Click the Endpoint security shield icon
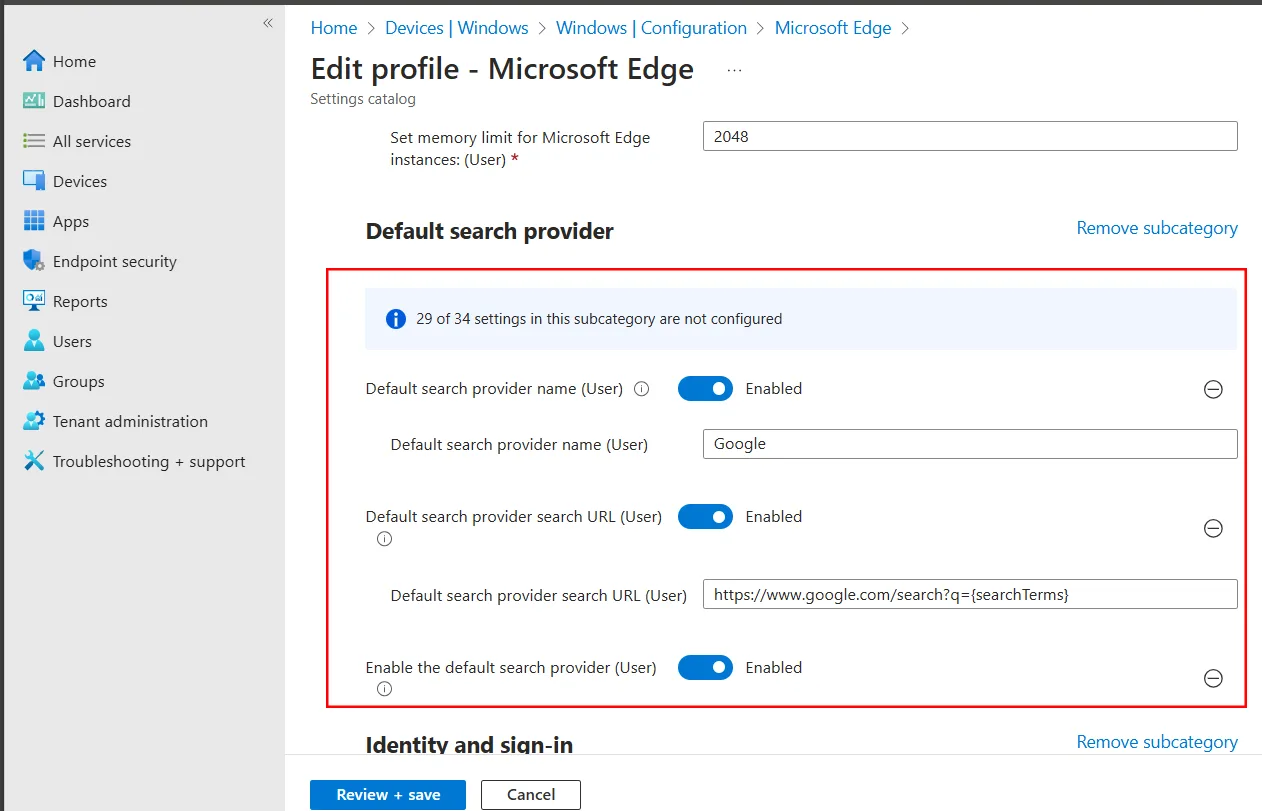This screenshot has height=811, width=1262. point(34,261)
